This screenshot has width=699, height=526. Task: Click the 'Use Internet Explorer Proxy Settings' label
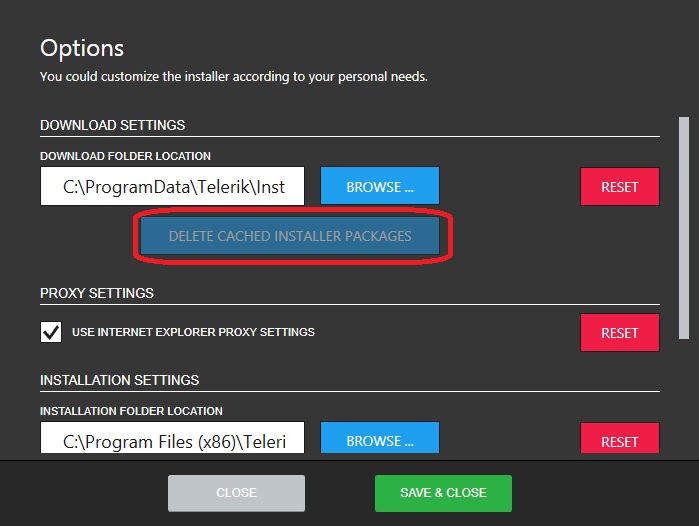pos(193,332)
